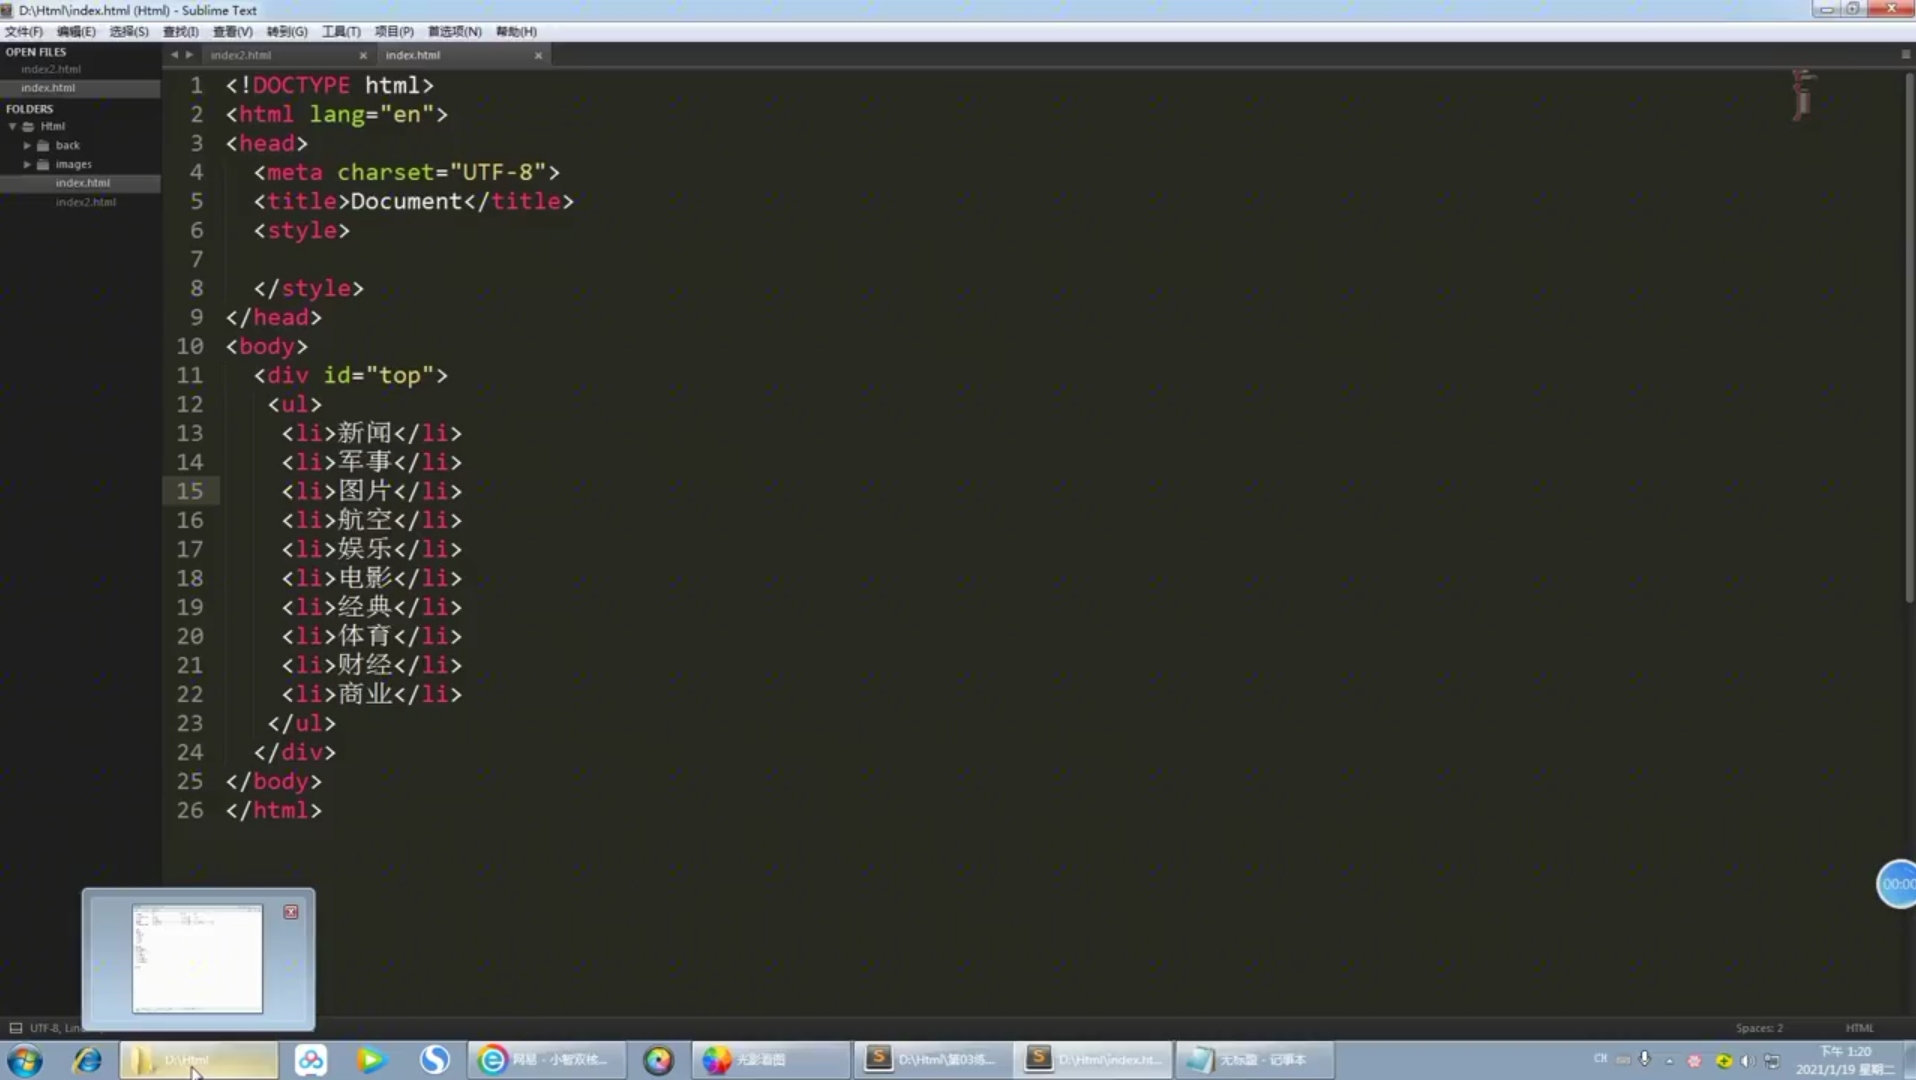Click the network tray icon
This screenshot has height=1080, width=1916.
tap(1772, 1060)
